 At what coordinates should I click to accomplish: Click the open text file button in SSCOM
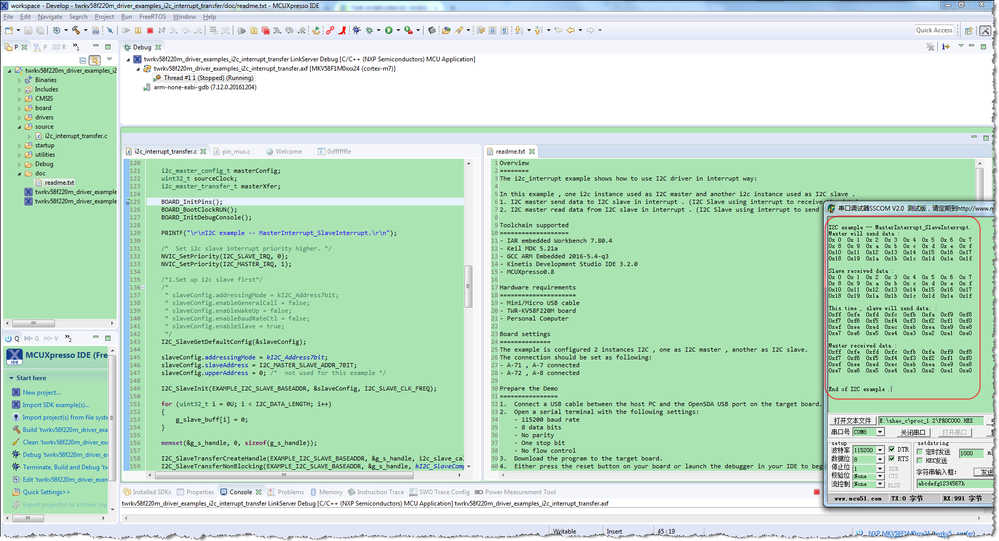[852, 421]
